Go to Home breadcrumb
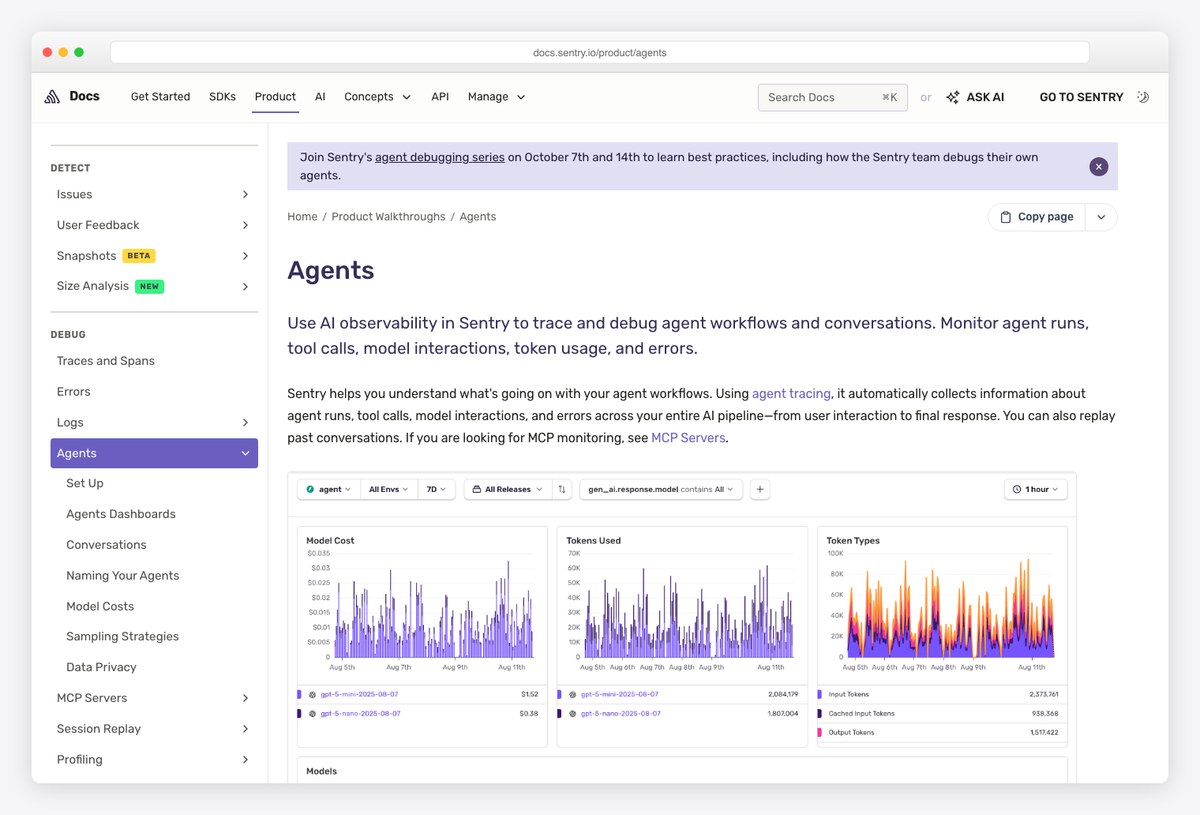This screenshot has width=1200, height=815. click(x=302, y=217)
